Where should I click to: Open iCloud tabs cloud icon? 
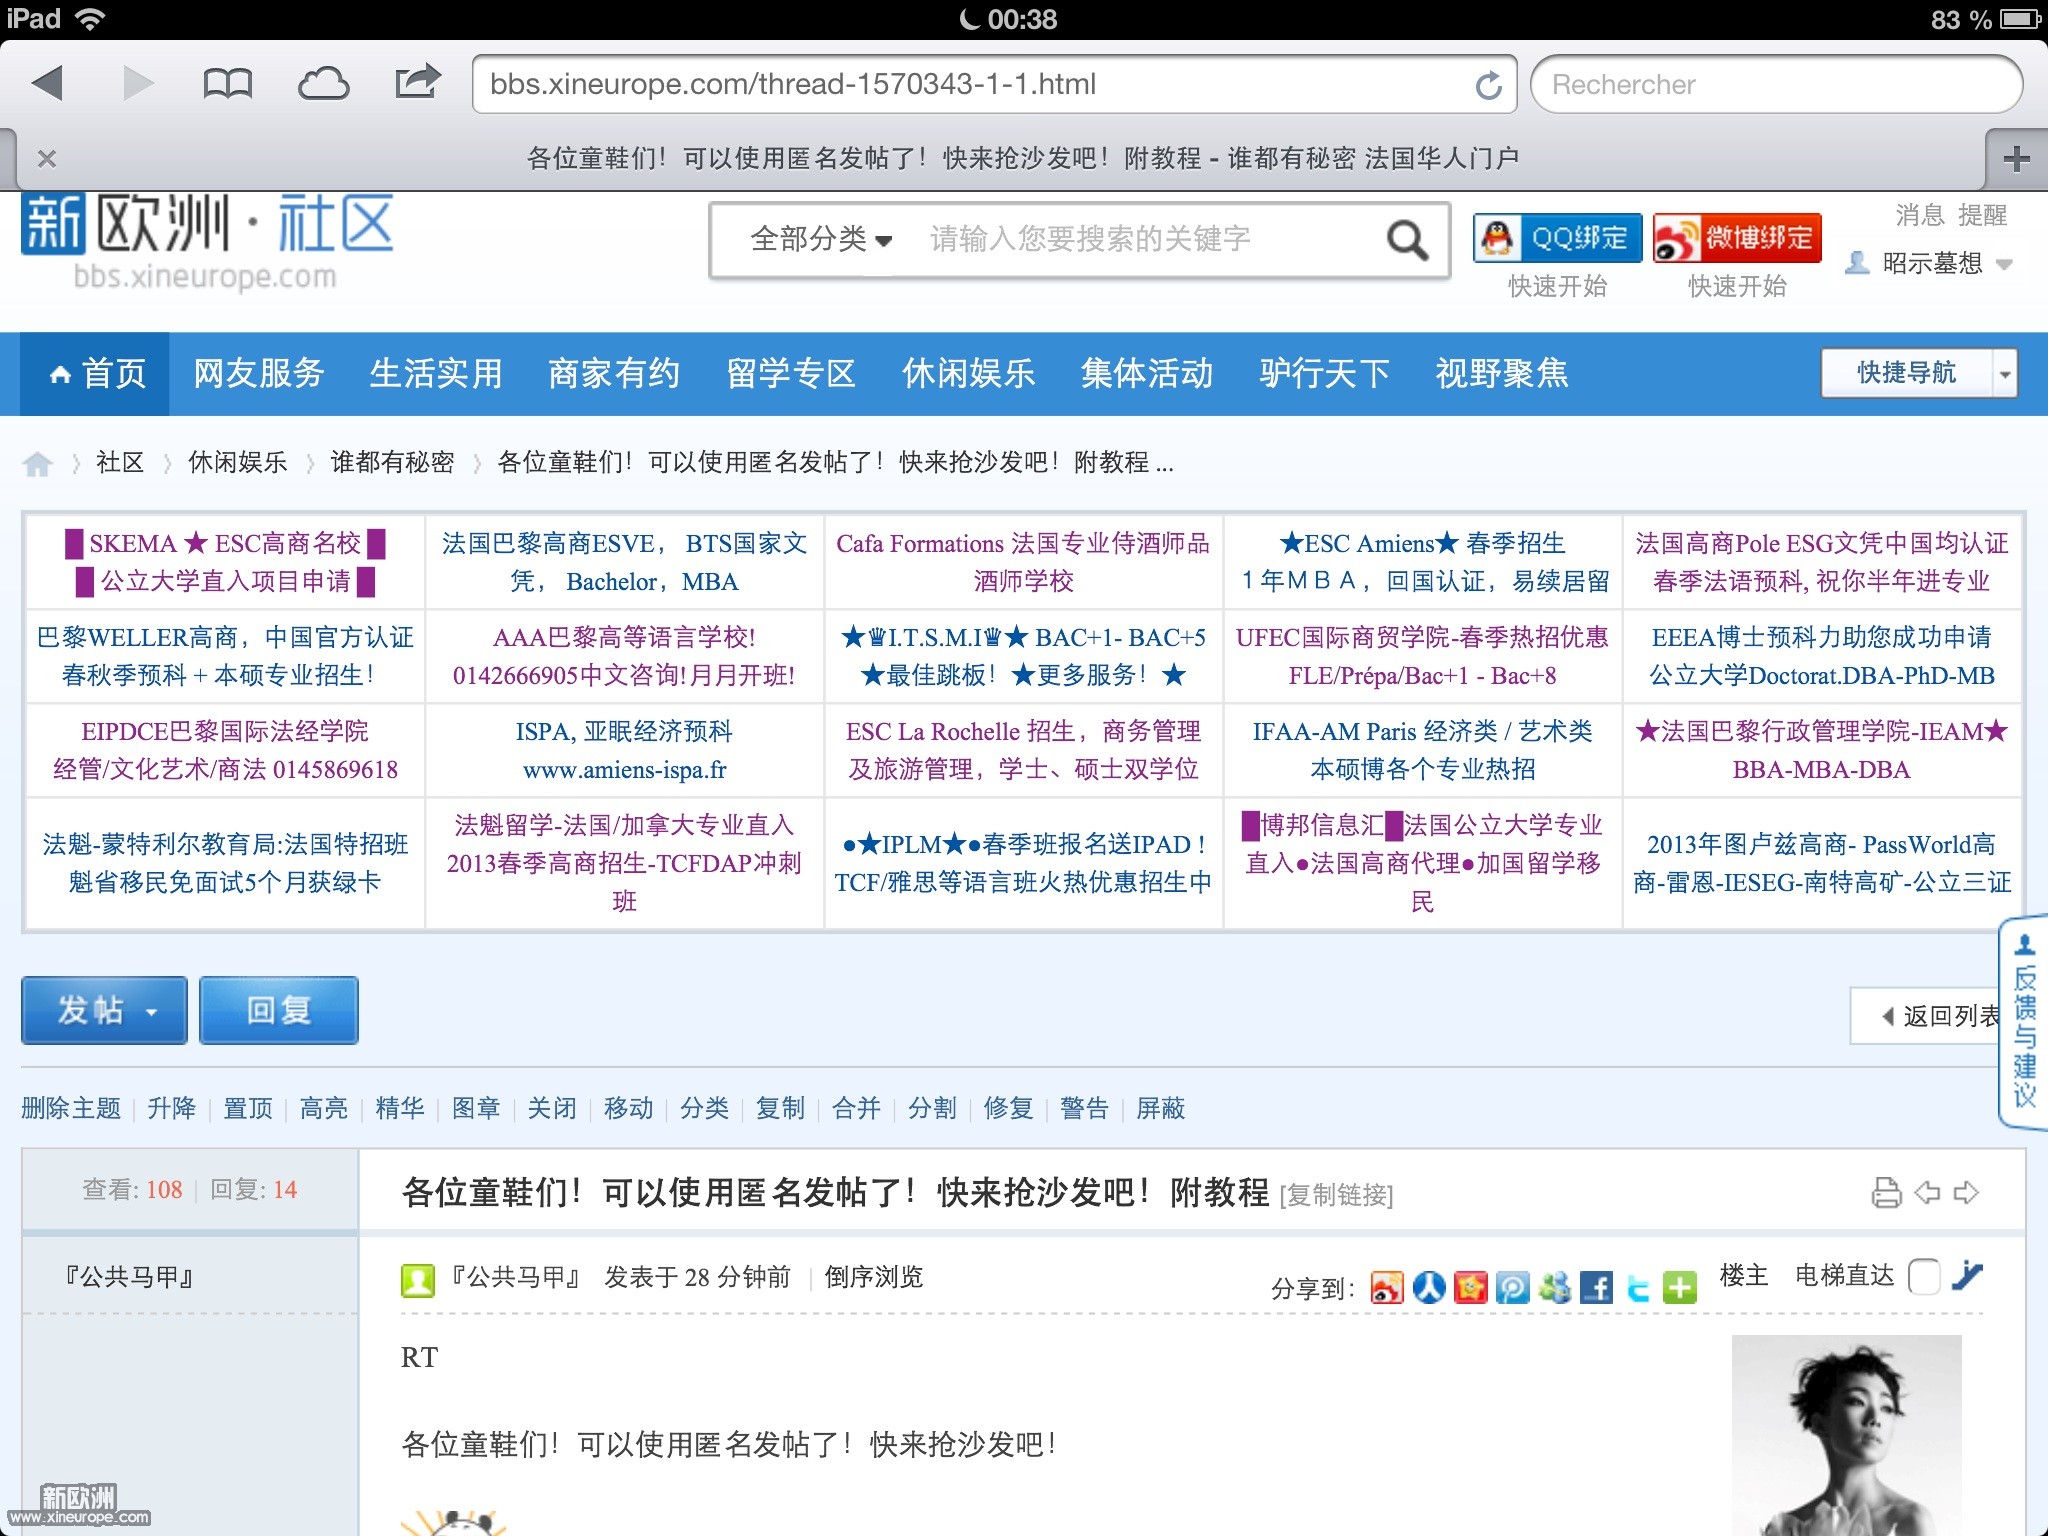pyautogui.click(x=323, y=84)
